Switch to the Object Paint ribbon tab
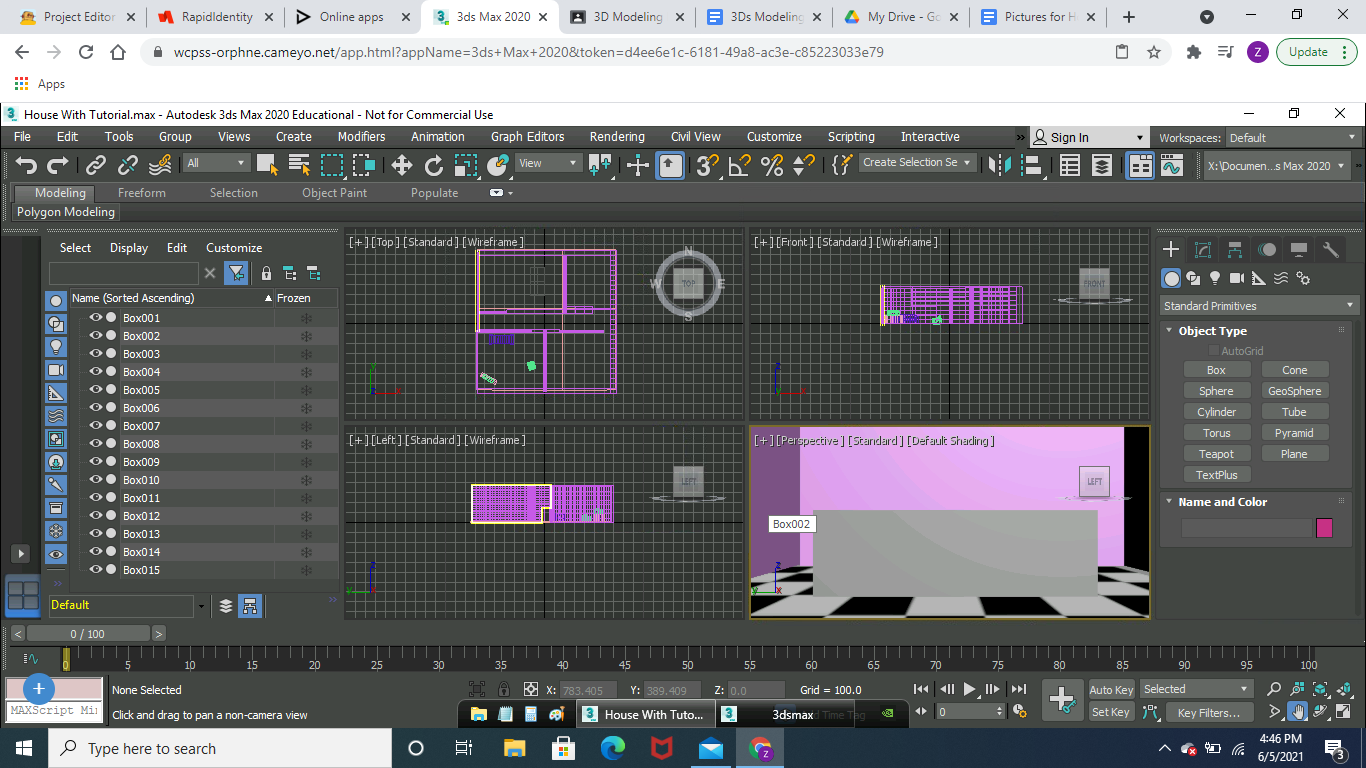This screenshot has width=1366, height=768. (x=334, y=193)
